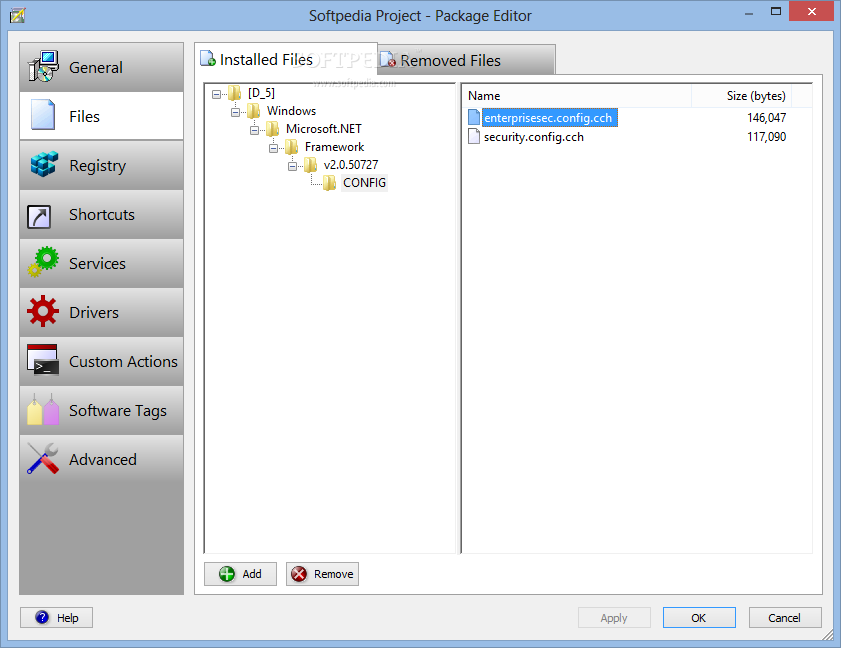Click the Package Editor title bar app icon
841x648 pixels.
pyautogui.click(x=17, y=15)
